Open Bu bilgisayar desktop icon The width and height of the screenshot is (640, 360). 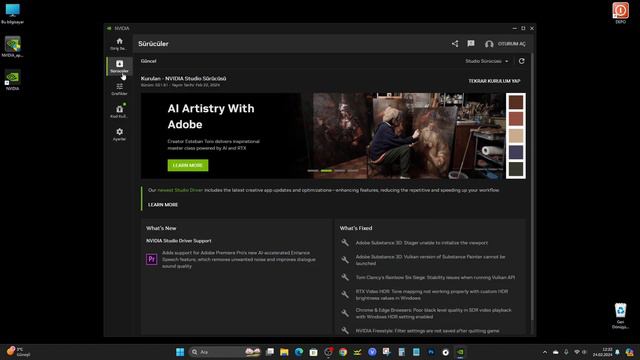pos(13,13)
